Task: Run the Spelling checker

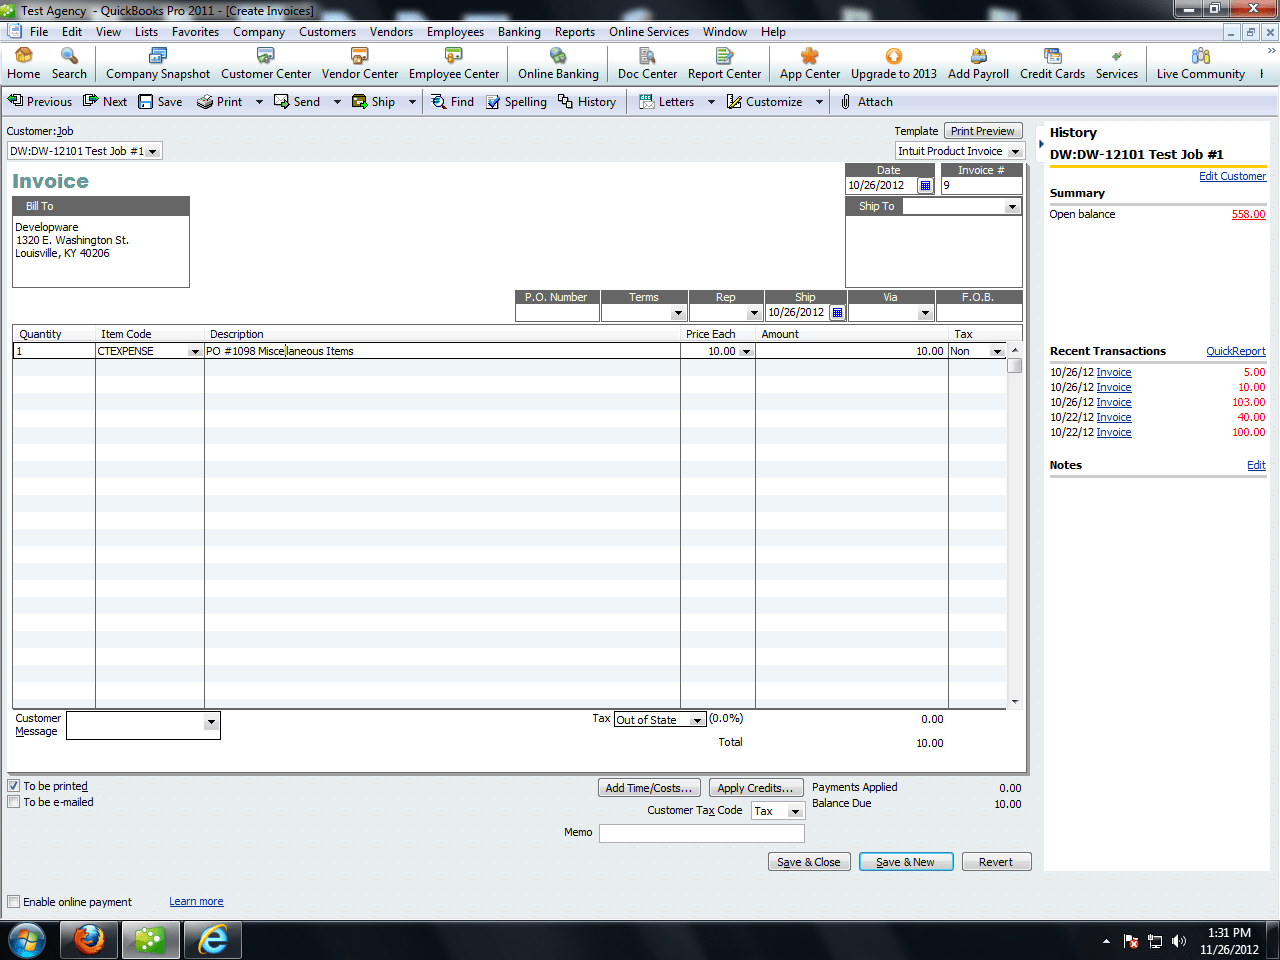Action: tap(516, 101)
